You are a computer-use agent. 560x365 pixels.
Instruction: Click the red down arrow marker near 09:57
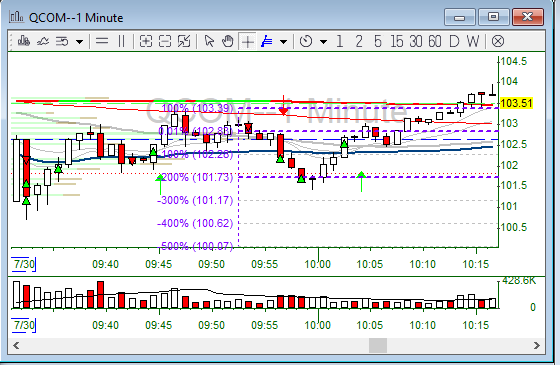(284, 106)
